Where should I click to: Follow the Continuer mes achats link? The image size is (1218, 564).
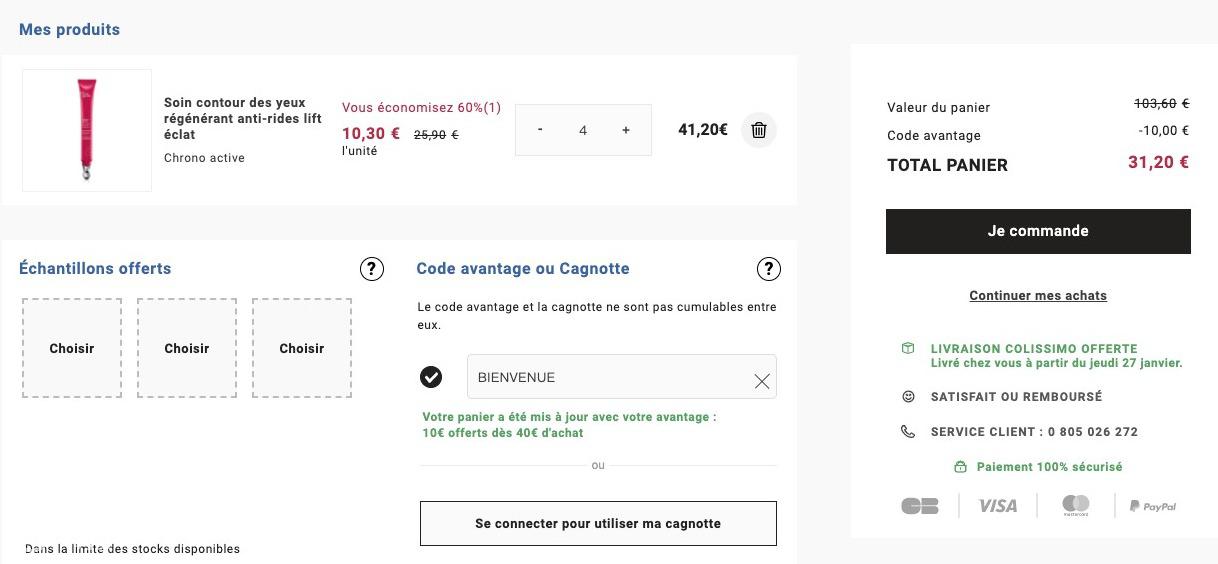(1038, 296)
